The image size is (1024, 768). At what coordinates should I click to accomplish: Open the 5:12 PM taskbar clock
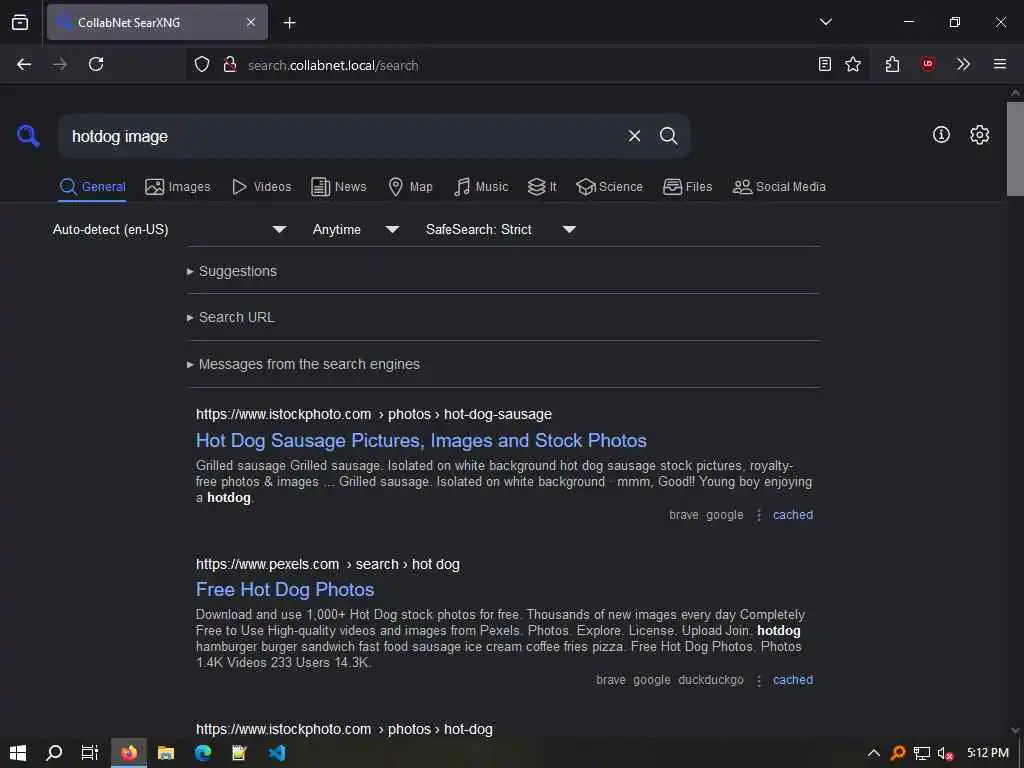pyautogui.click(x=988, y=753)
